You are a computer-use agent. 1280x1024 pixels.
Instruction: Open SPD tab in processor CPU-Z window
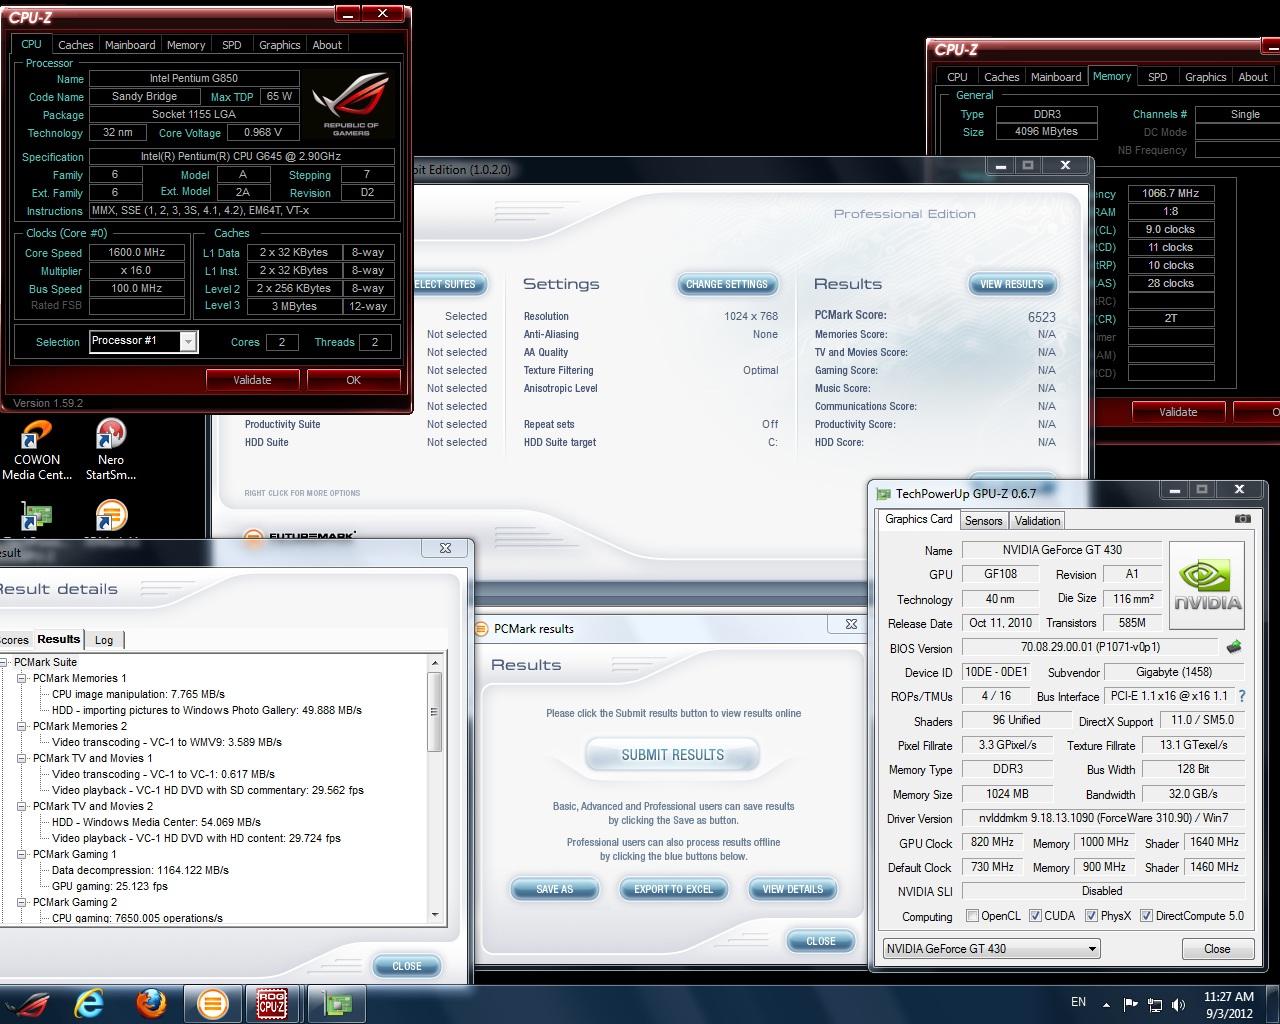232,45
